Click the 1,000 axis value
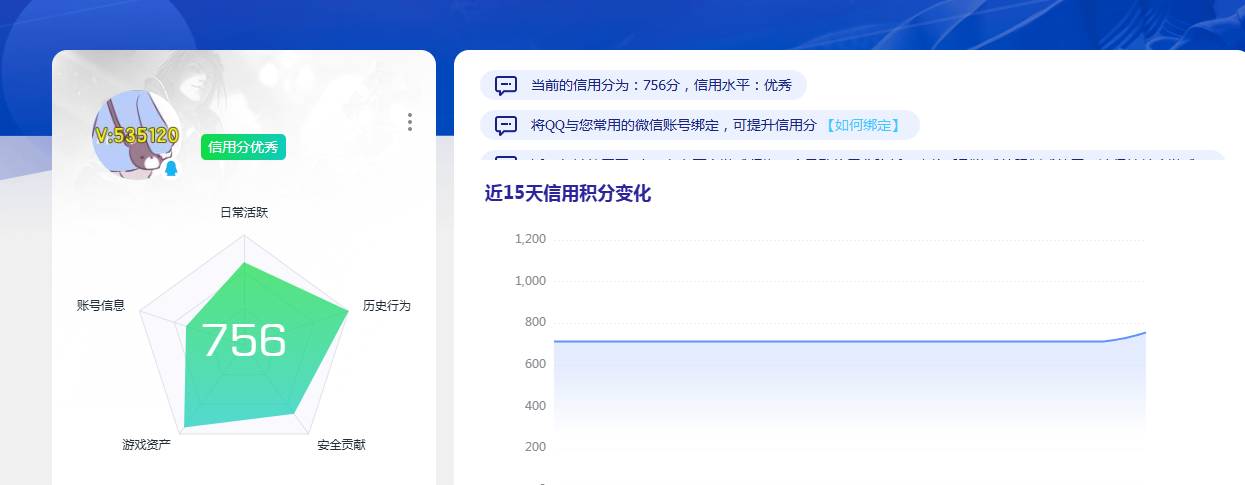This screenshot has width=1245, height=485. click(x=530, y=281)
